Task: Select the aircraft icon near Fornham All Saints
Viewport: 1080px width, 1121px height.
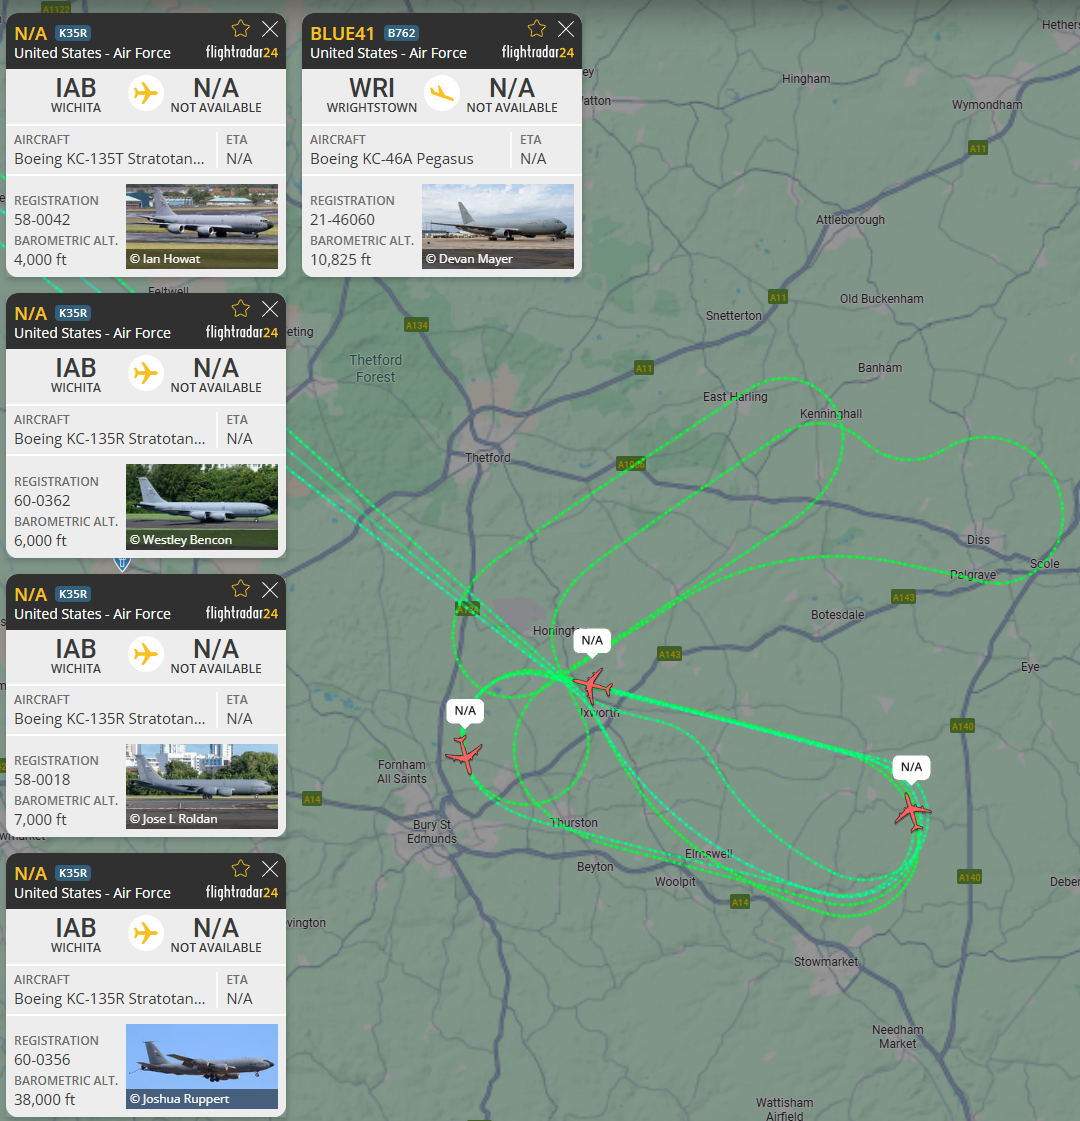Action: tap(464, 755)
